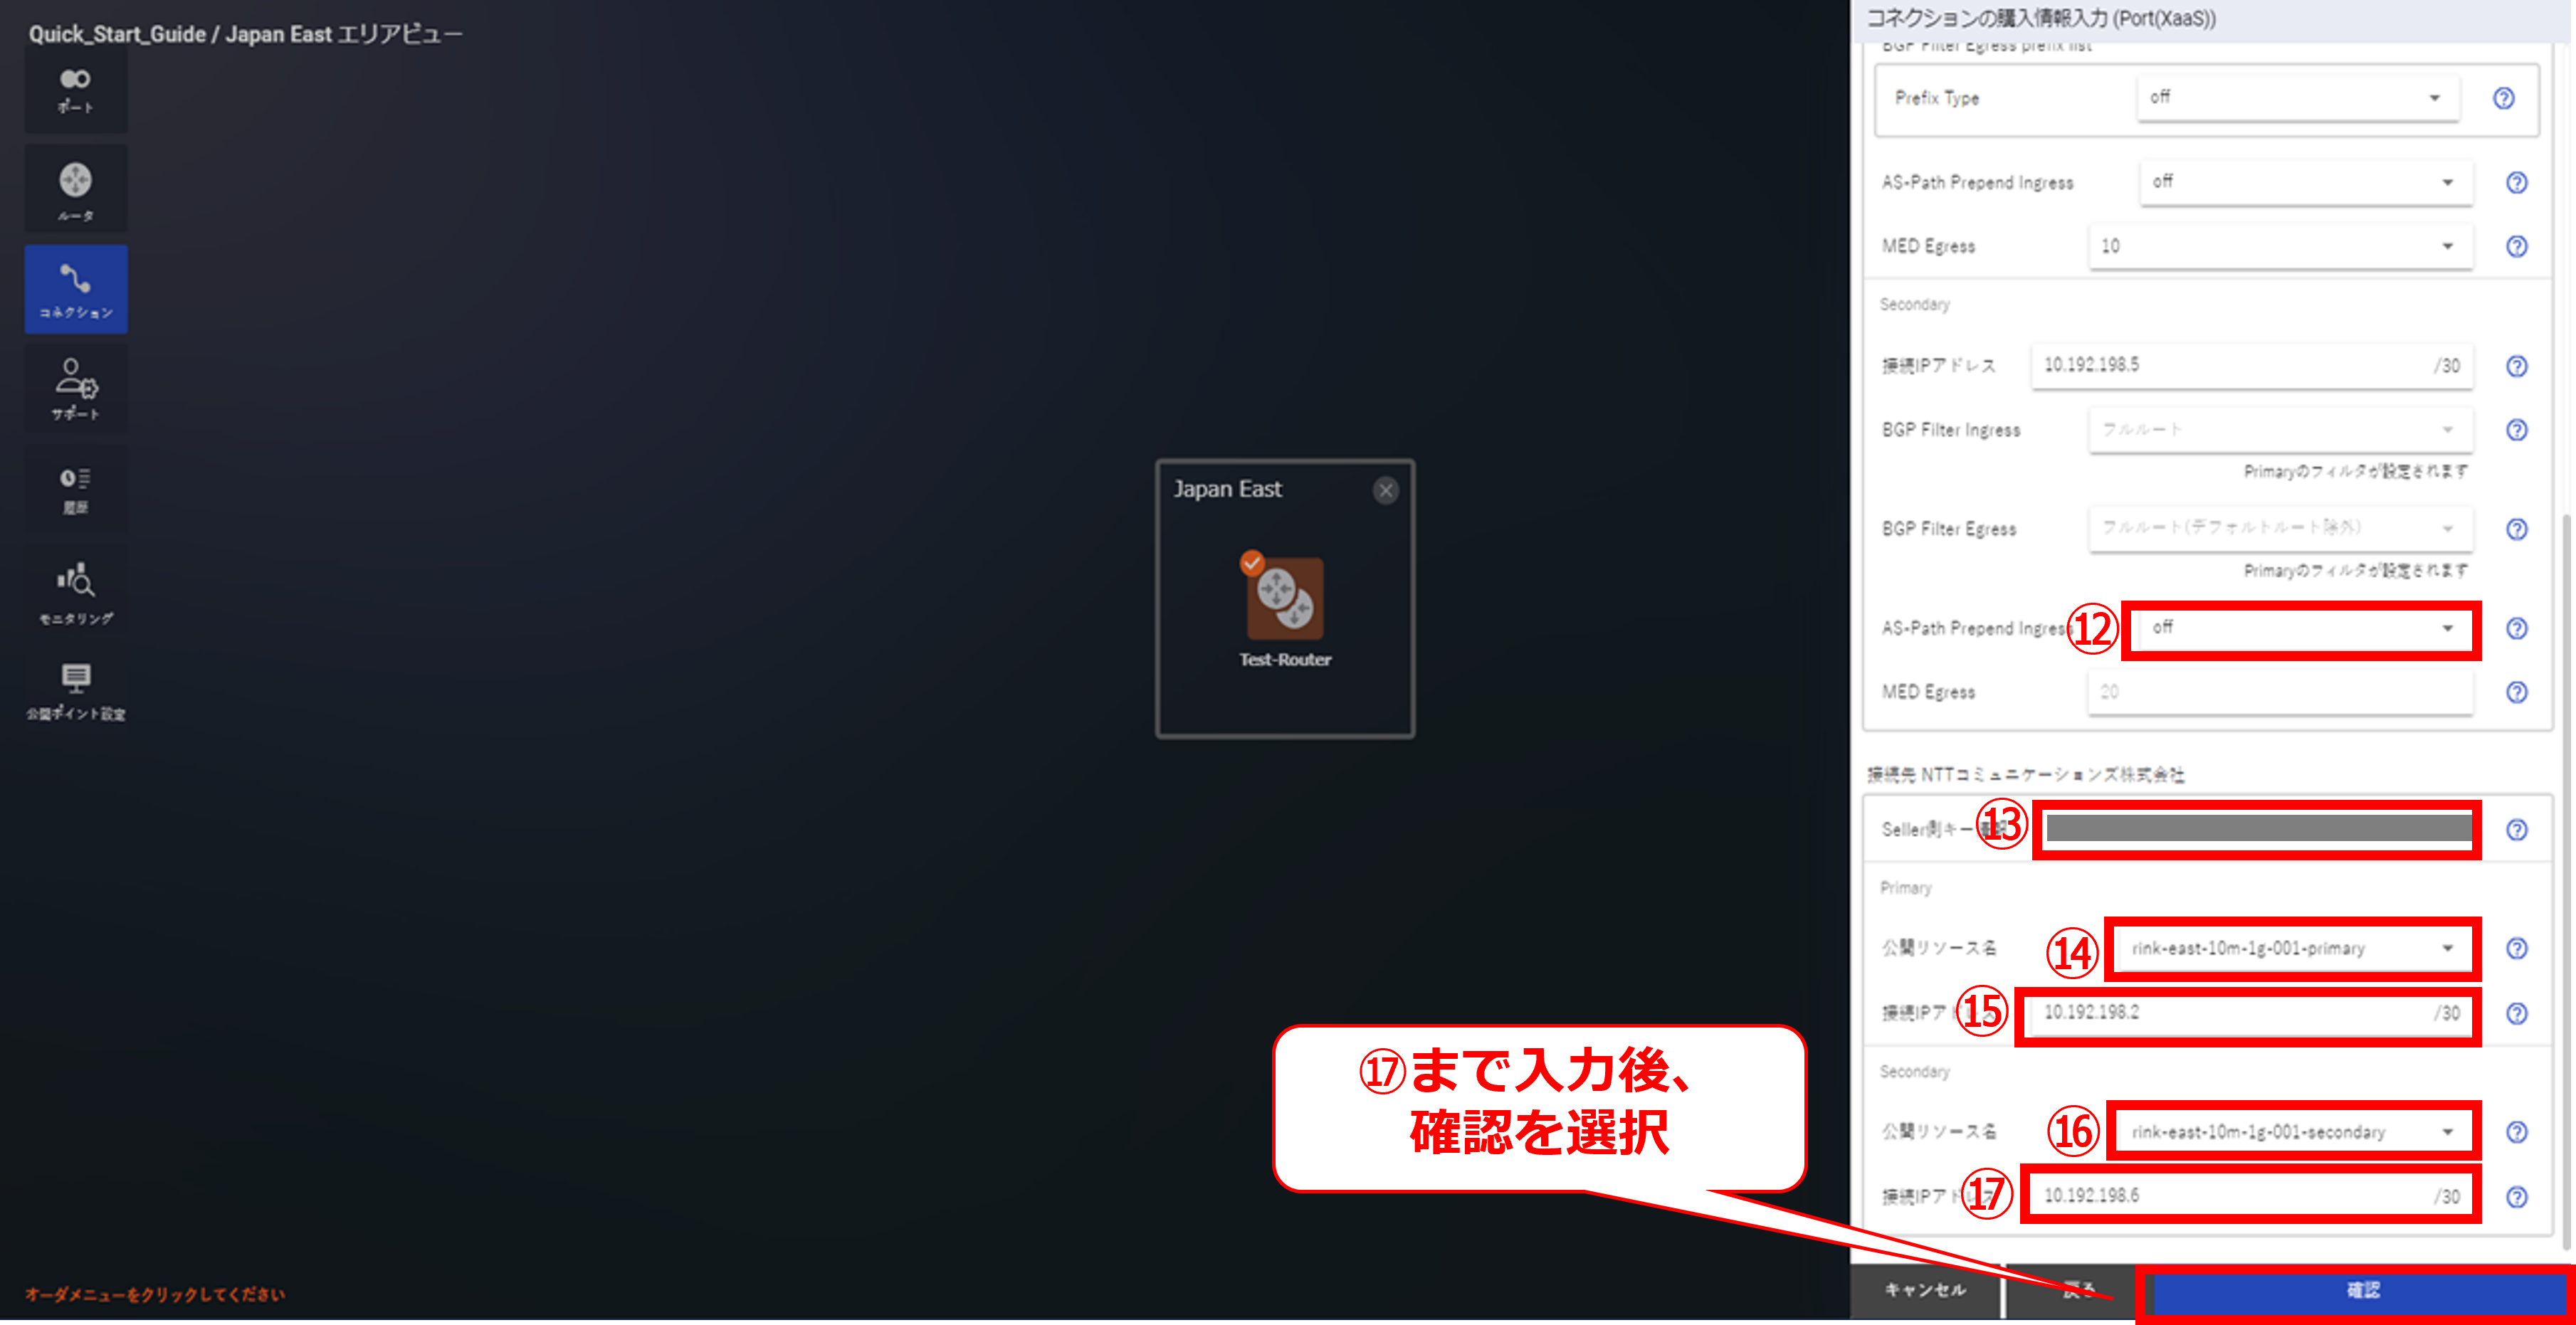Screen dimensions: 2576x1325
Task: Expand the Prefix Type dropdown
Action: [x=2297, y=98]
